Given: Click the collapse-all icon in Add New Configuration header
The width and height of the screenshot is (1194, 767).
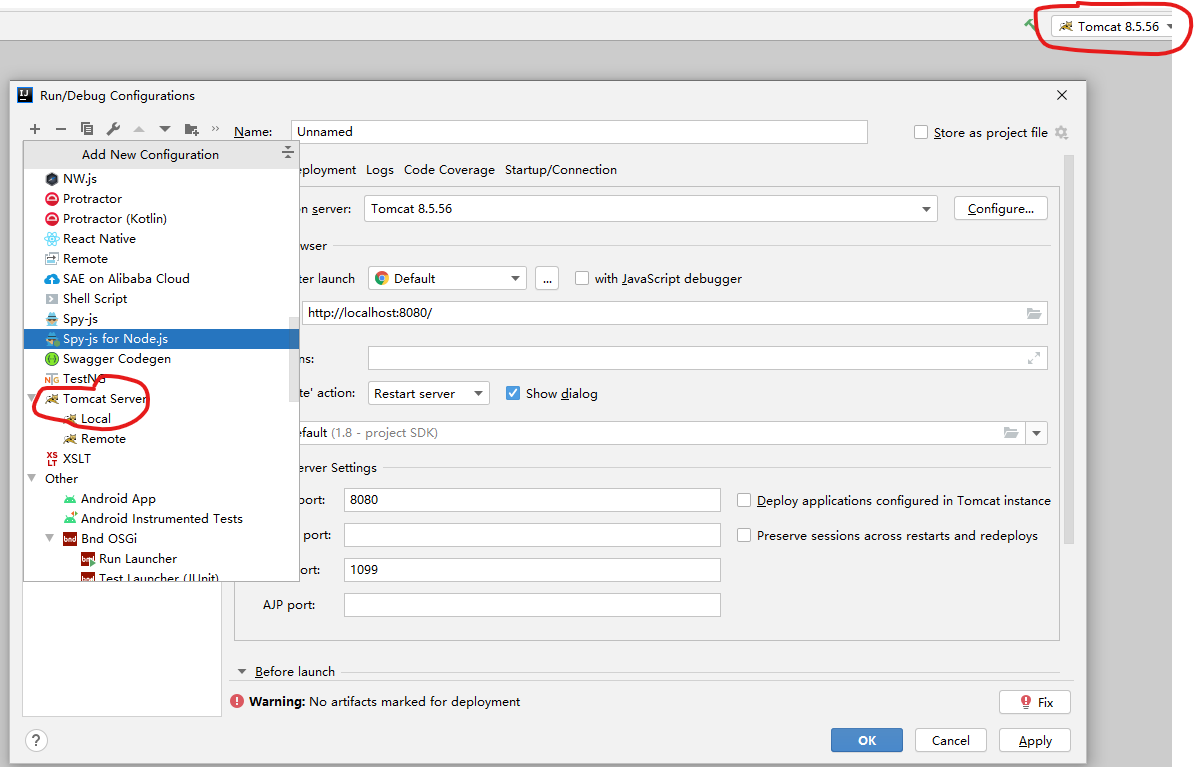Looking at the screenshot, I should (287, 153).
